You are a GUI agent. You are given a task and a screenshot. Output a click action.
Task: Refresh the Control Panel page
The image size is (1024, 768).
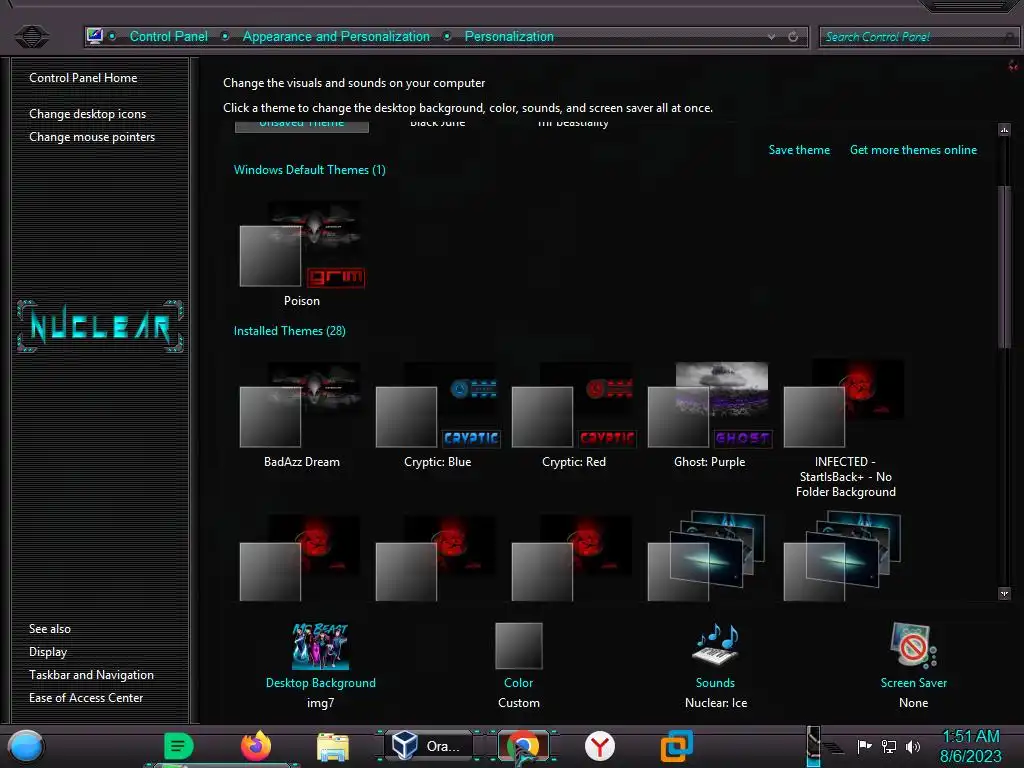tap(793, 37)
